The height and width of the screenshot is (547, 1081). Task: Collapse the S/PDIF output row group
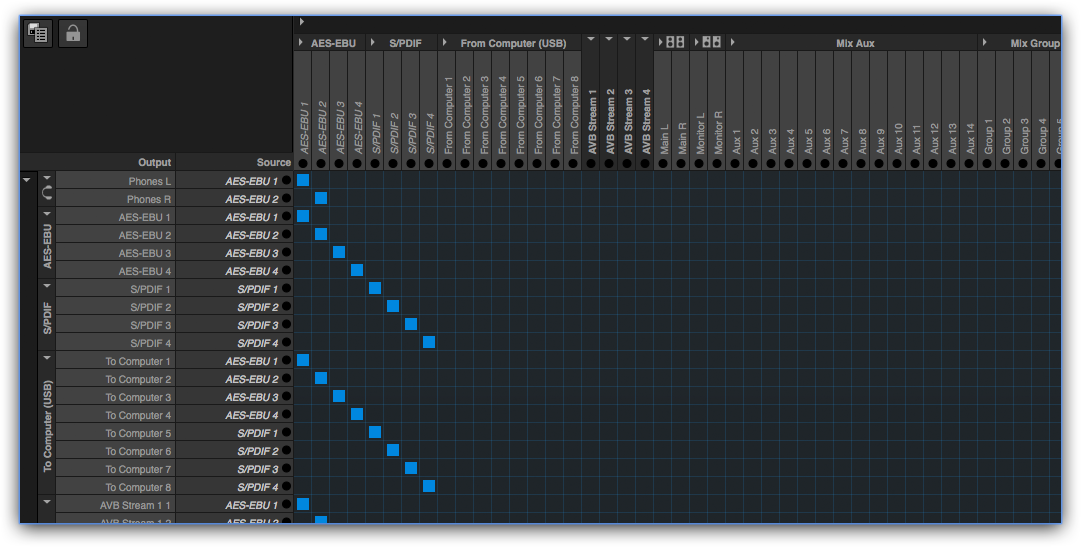click(47, 286)
